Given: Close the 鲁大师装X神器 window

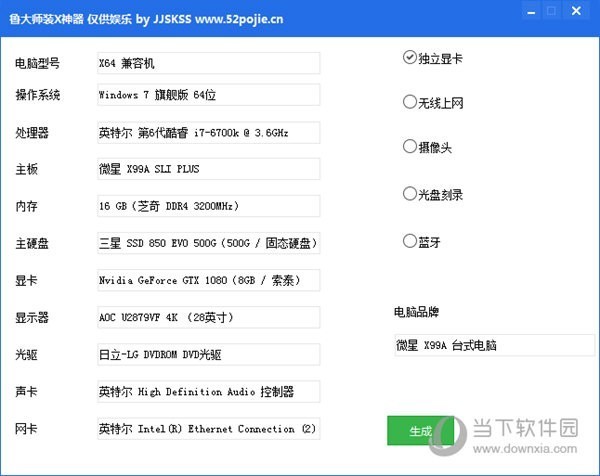Looking at the screenshot, I should 576,11.
